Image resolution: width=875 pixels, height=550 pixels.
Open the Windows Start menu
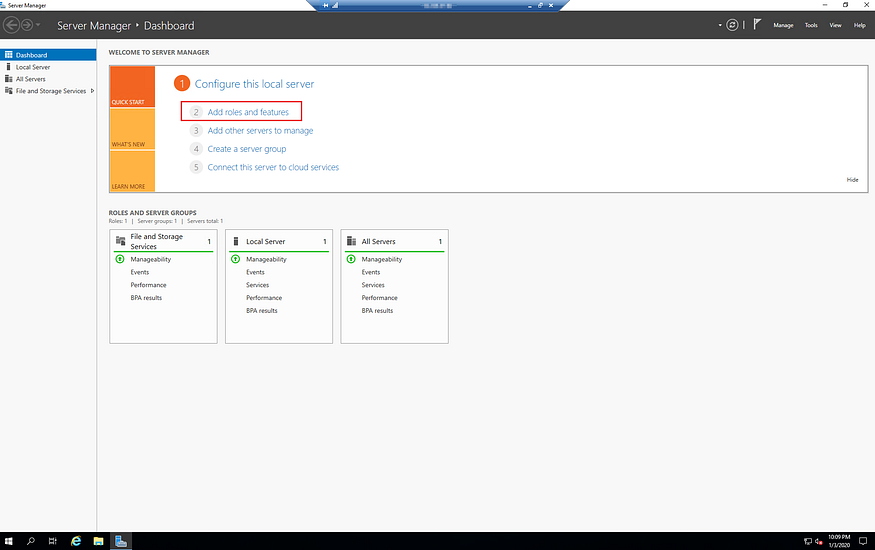(8, 541)
